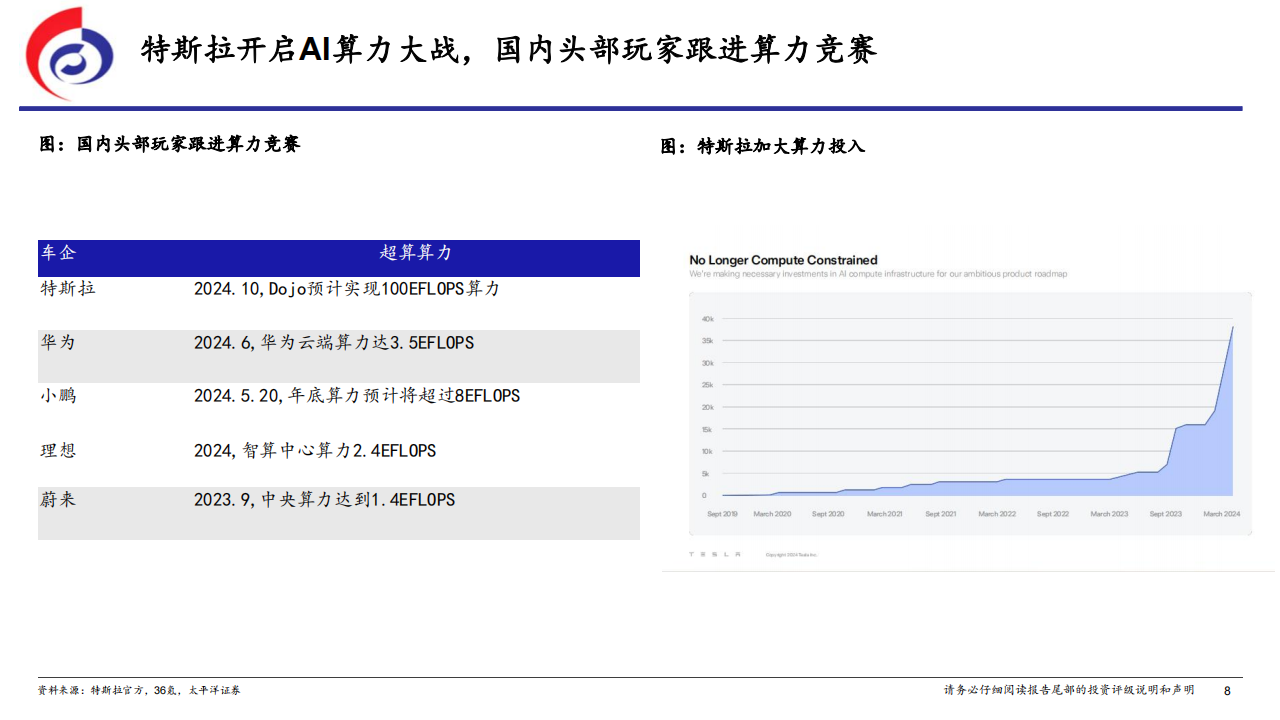Click the 'Copyright 2024 Tesla Inc.' text
The width and height of the screenshot is (1280, 720).
(792, 554)
